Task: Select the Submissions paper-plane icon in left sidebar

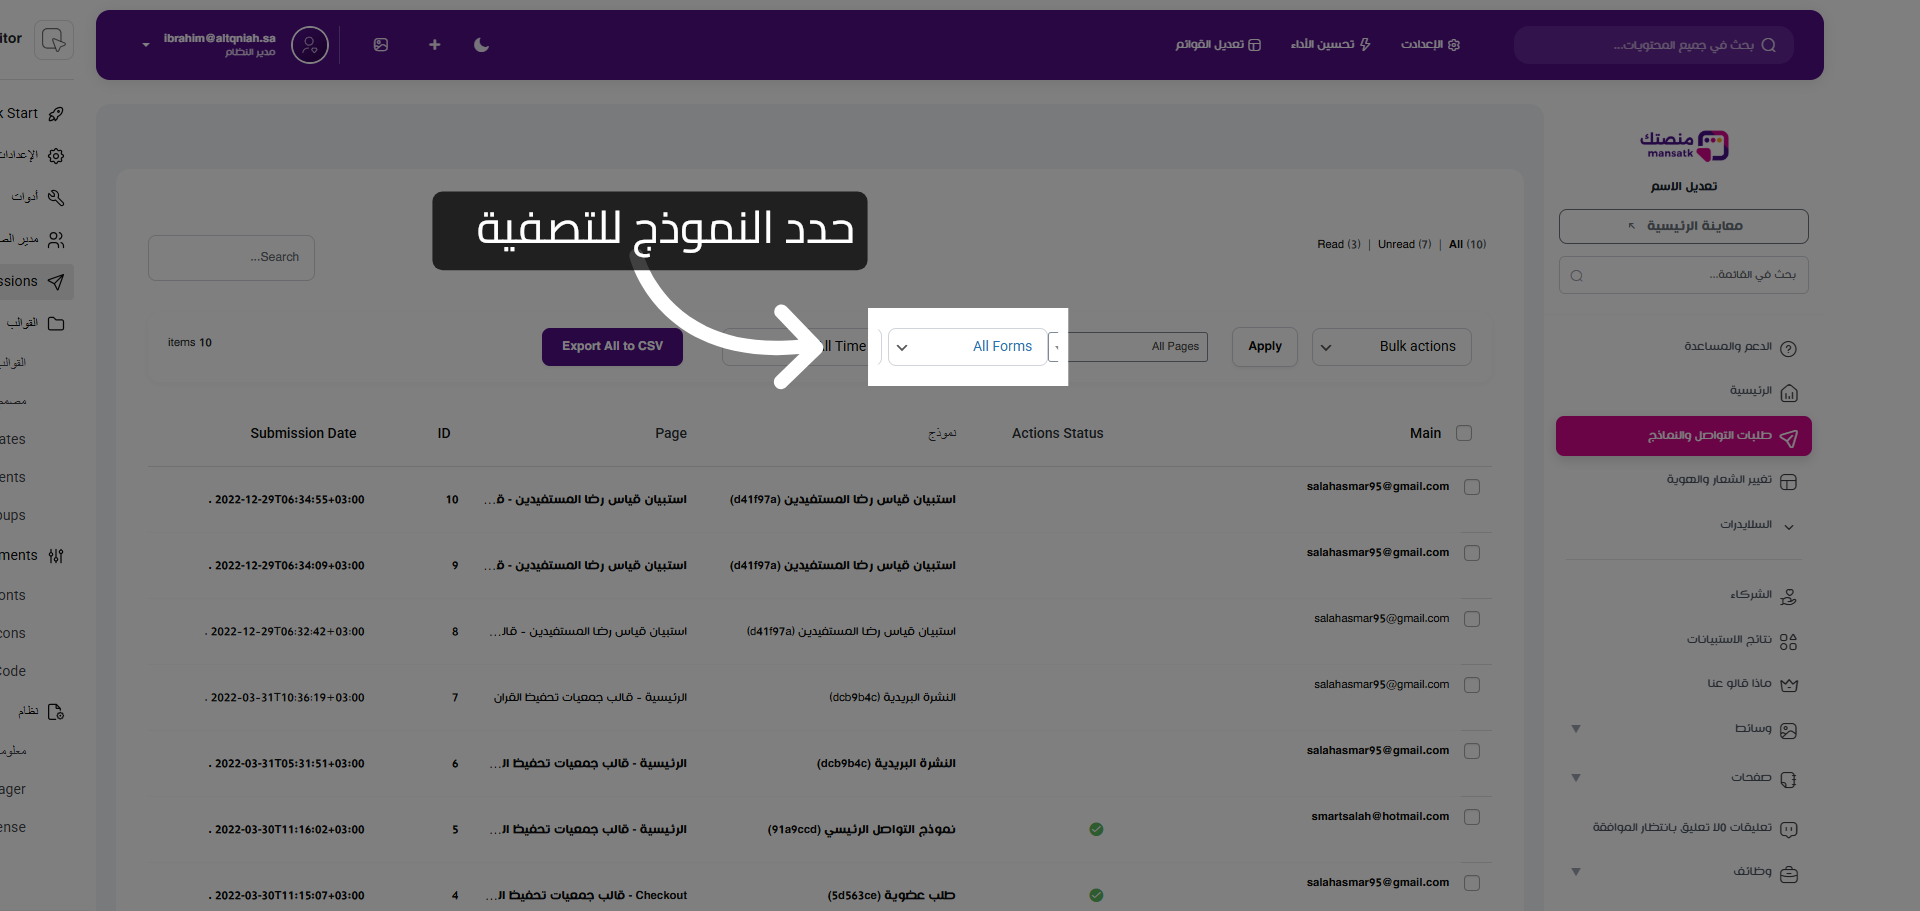Action: click(57, 281)
